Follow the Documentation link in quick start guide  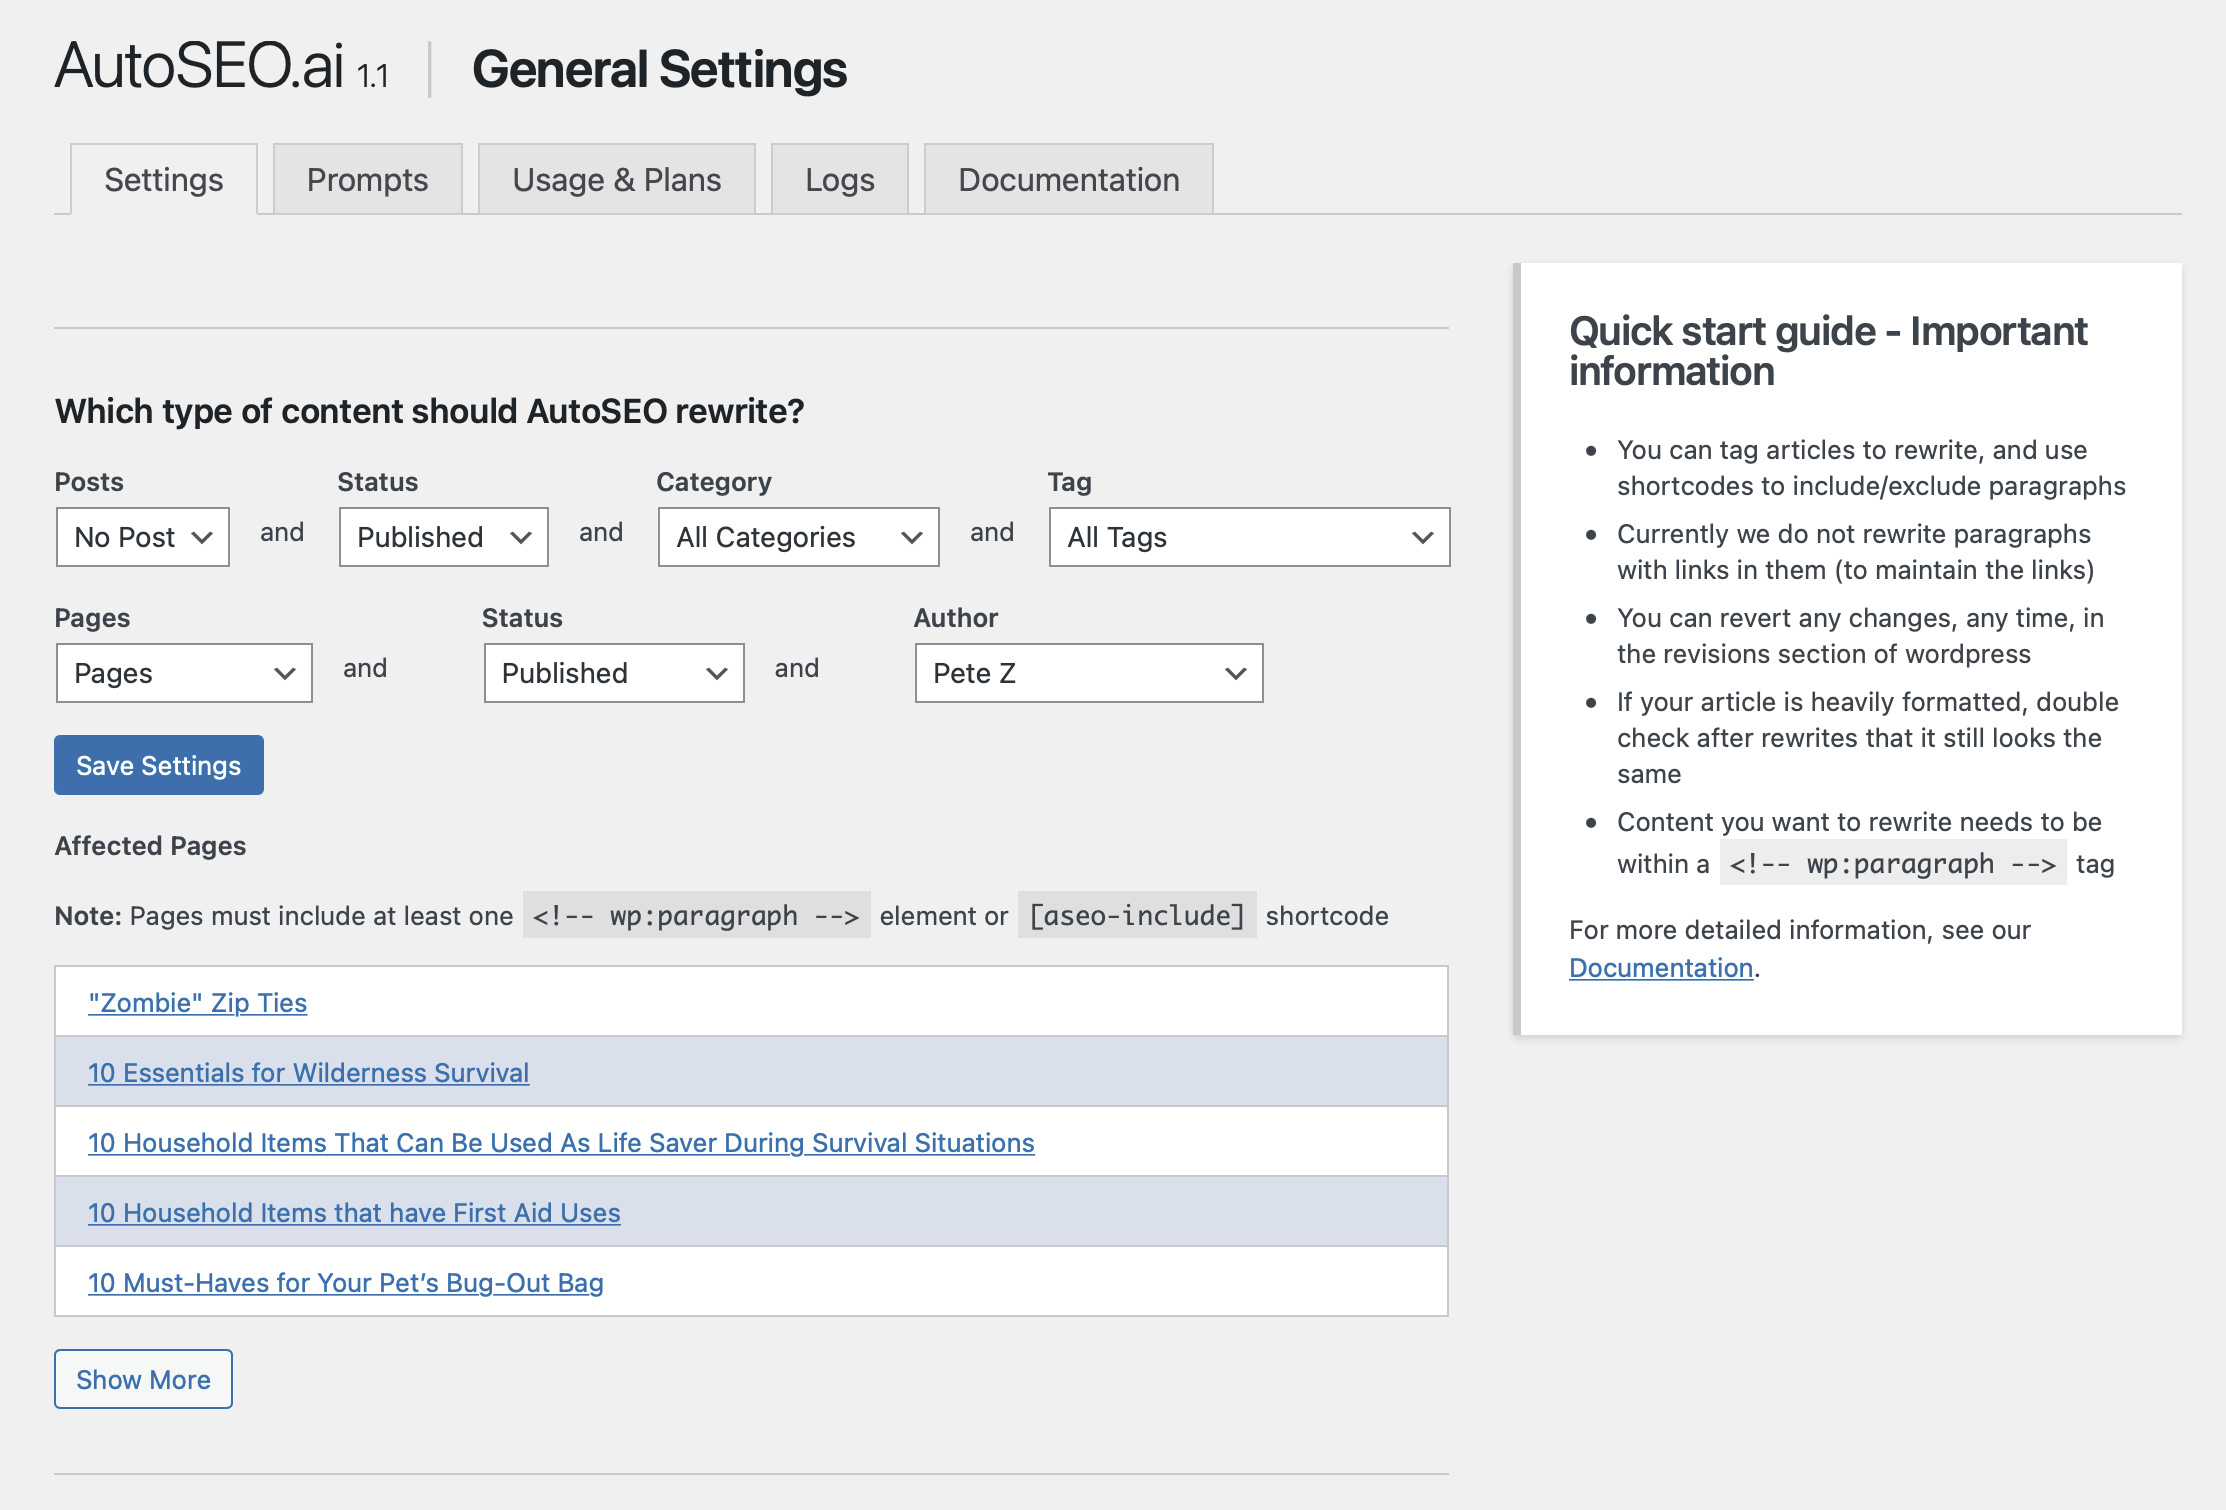click(1660, 968)
